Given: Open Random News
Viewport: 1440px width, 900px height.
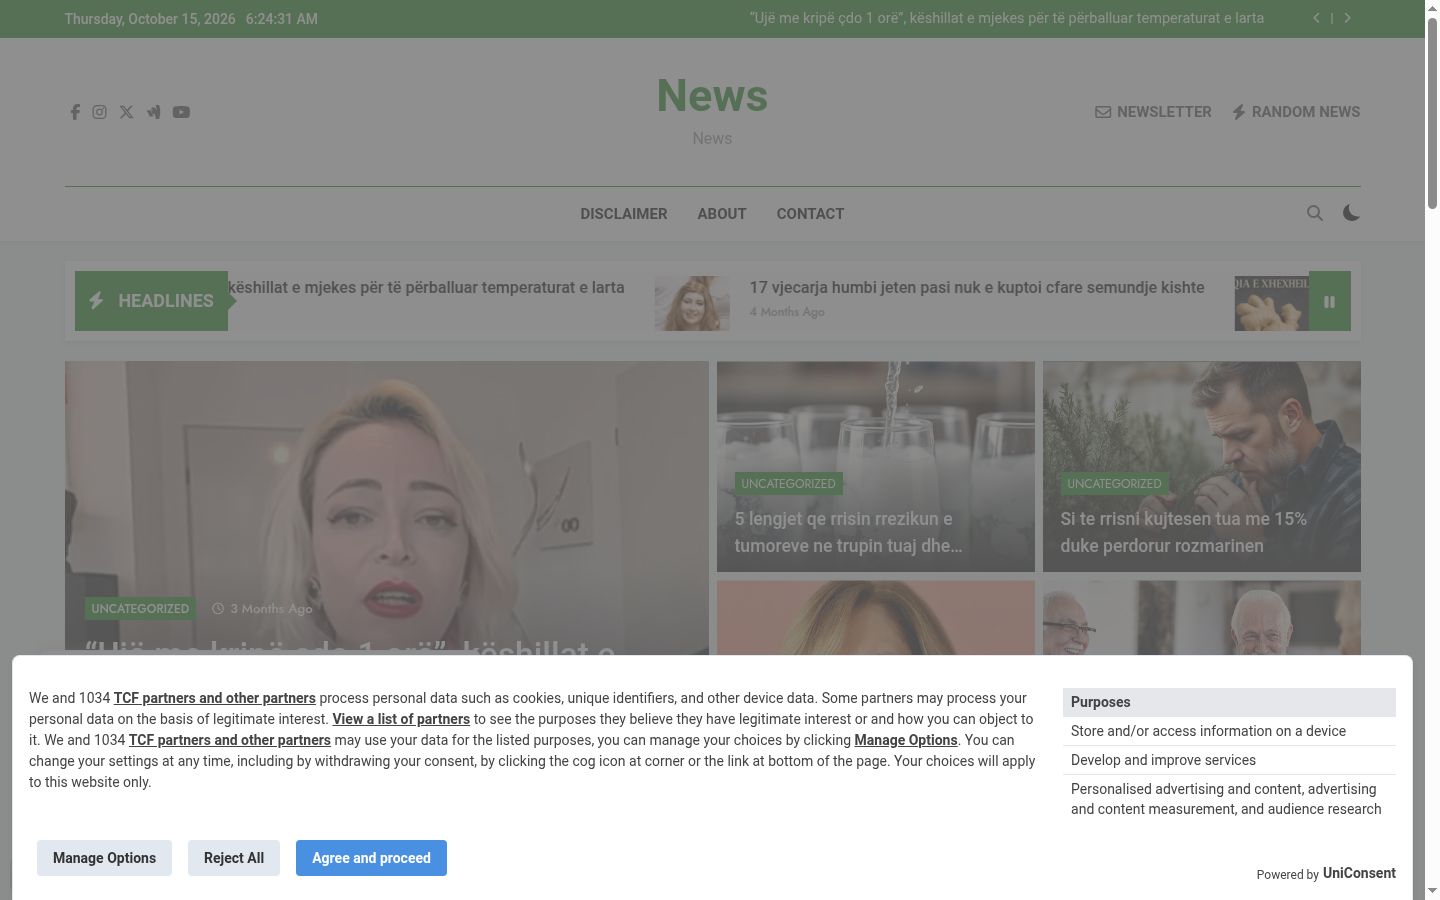Looking at the screenshot, I should tap(1296, 112).
